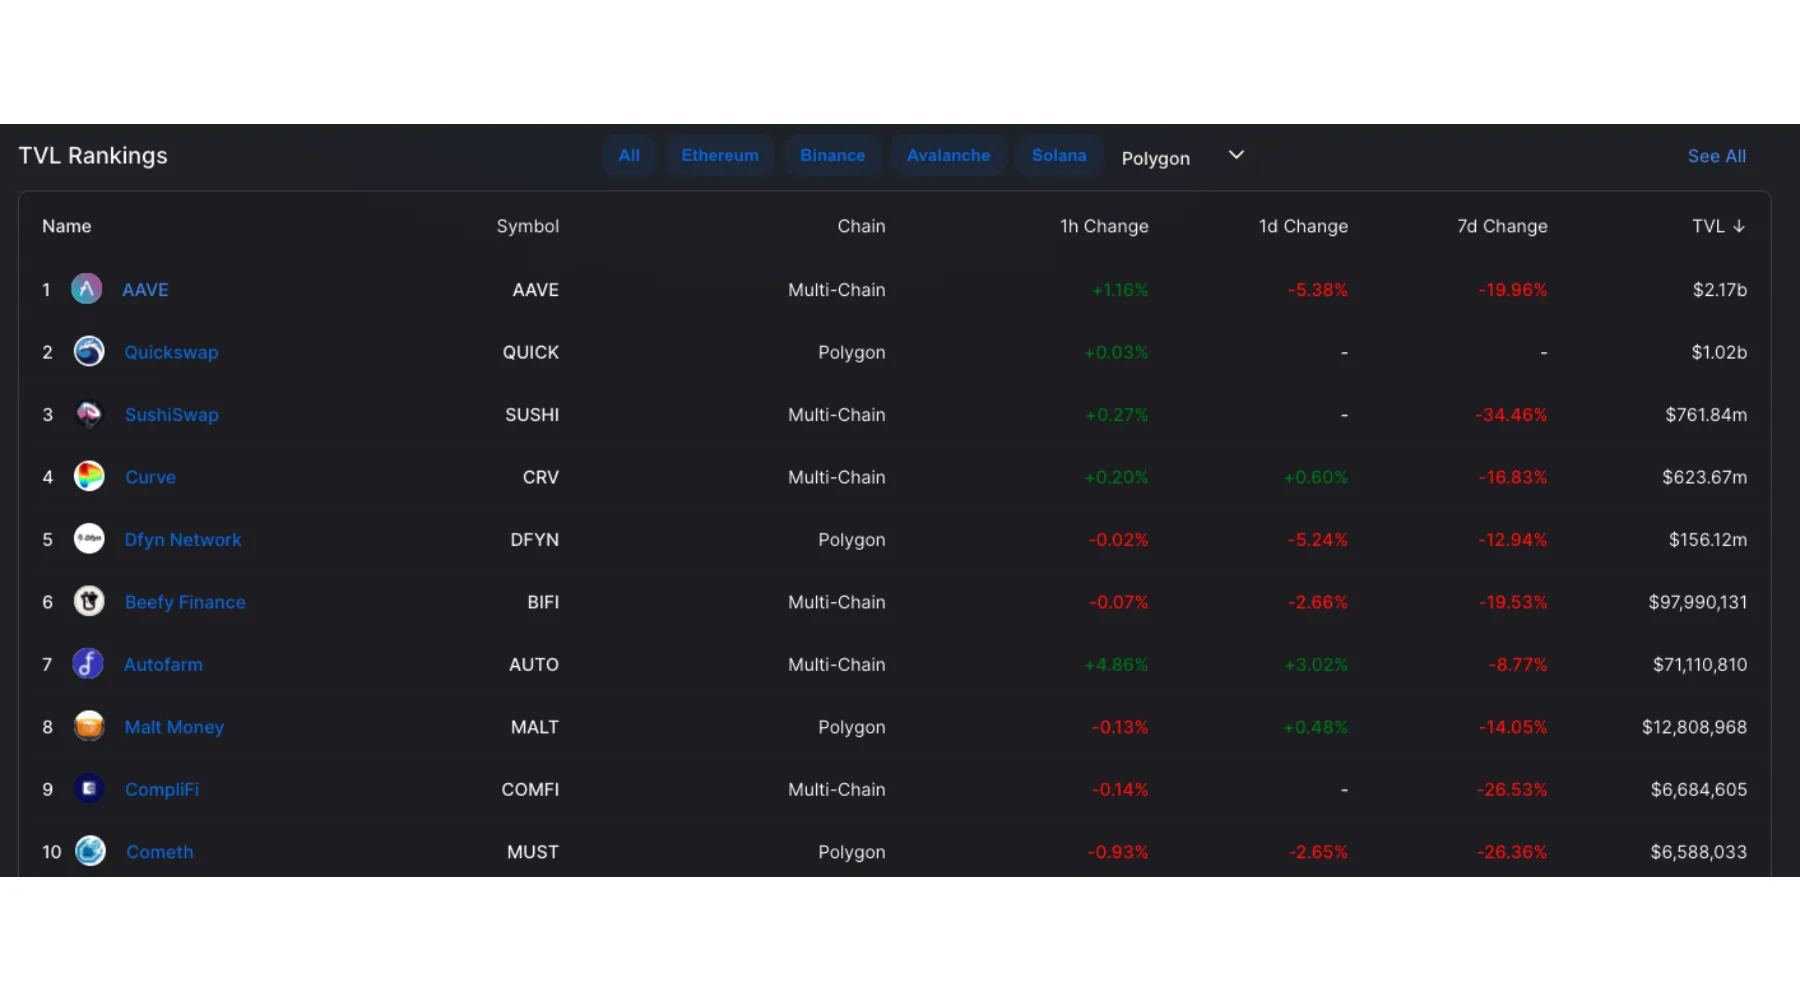Sort table by 7d Change header

click(1502, 227)
